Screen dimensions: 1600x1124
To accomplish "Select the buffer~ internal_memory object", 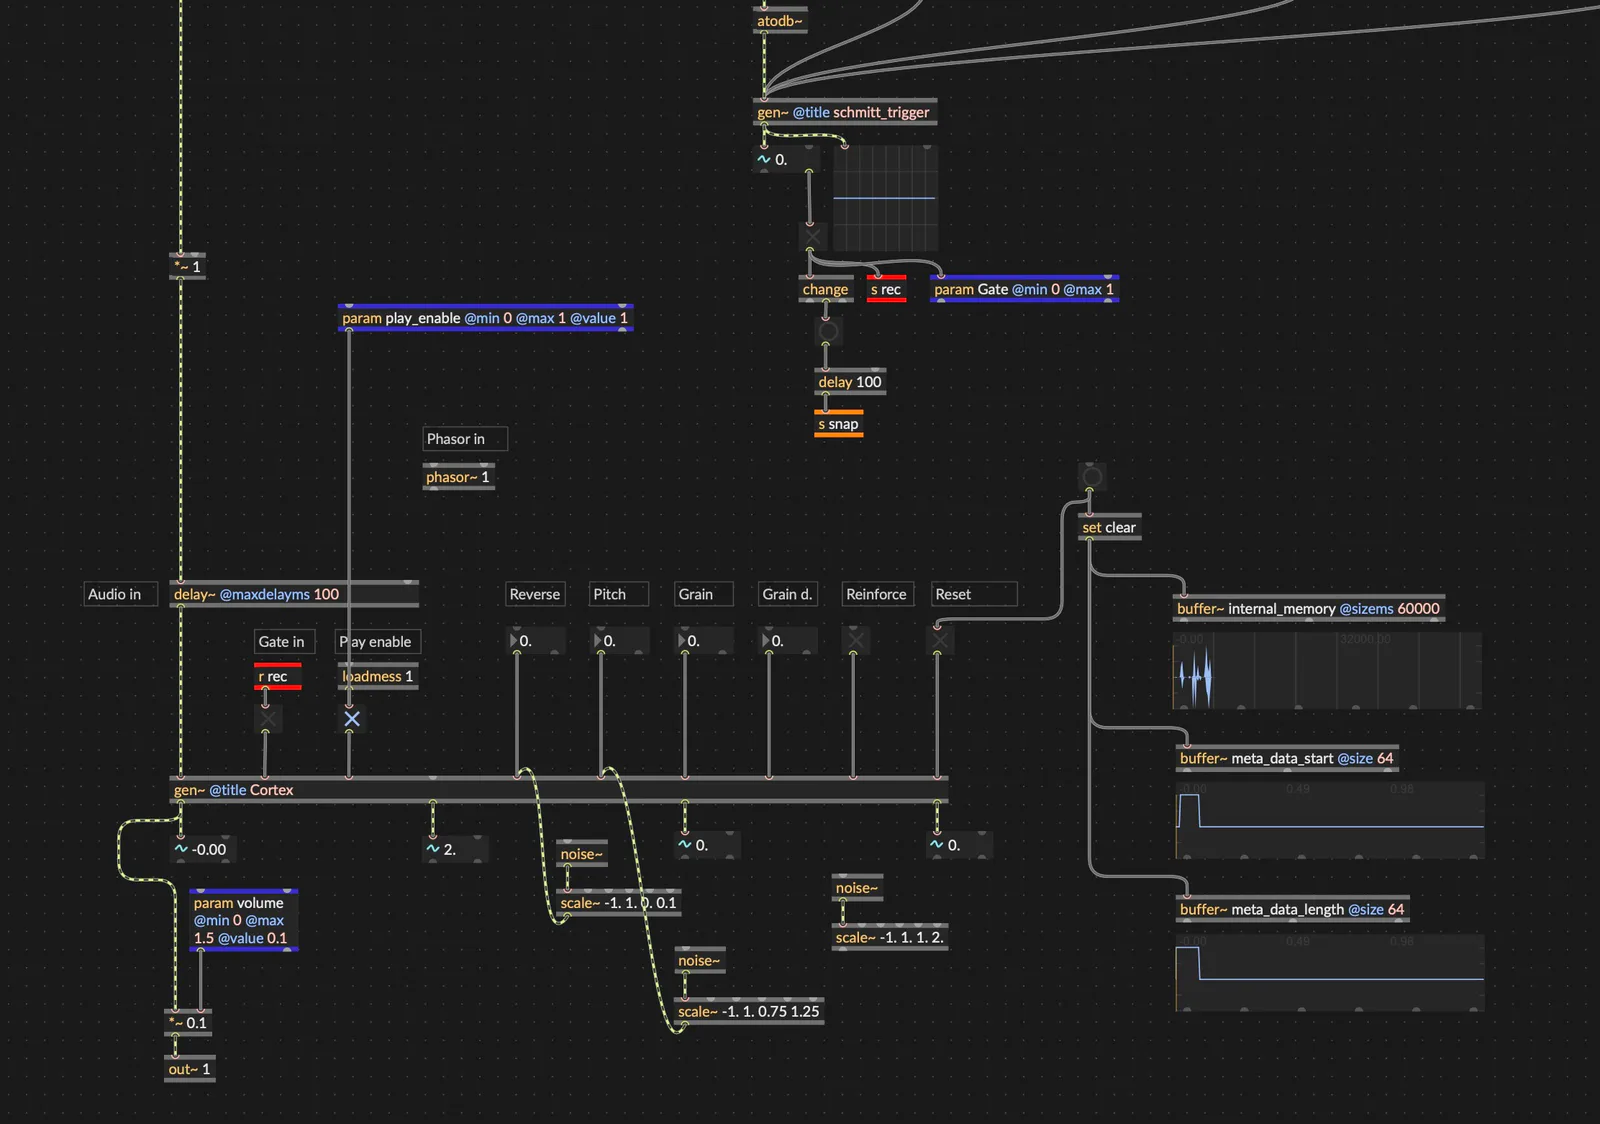I will 1309,608.
